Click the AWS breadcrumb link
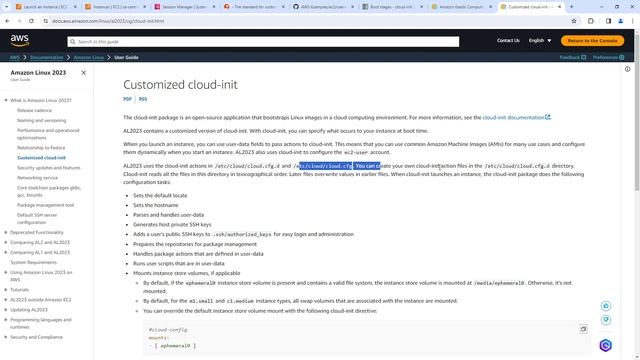Viewport: 640px width, 360px height. tap(15, 58)
